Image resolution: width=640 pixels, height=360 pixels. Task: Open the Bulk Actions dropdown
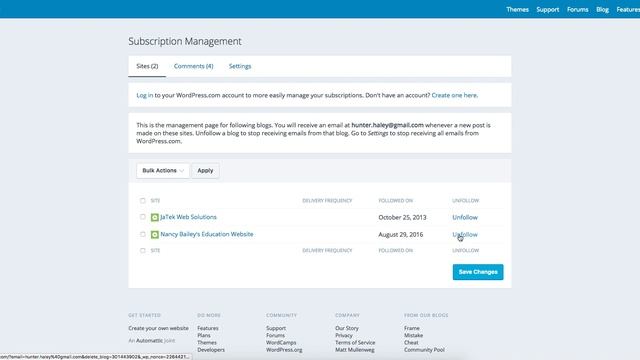tap(163, 171)
